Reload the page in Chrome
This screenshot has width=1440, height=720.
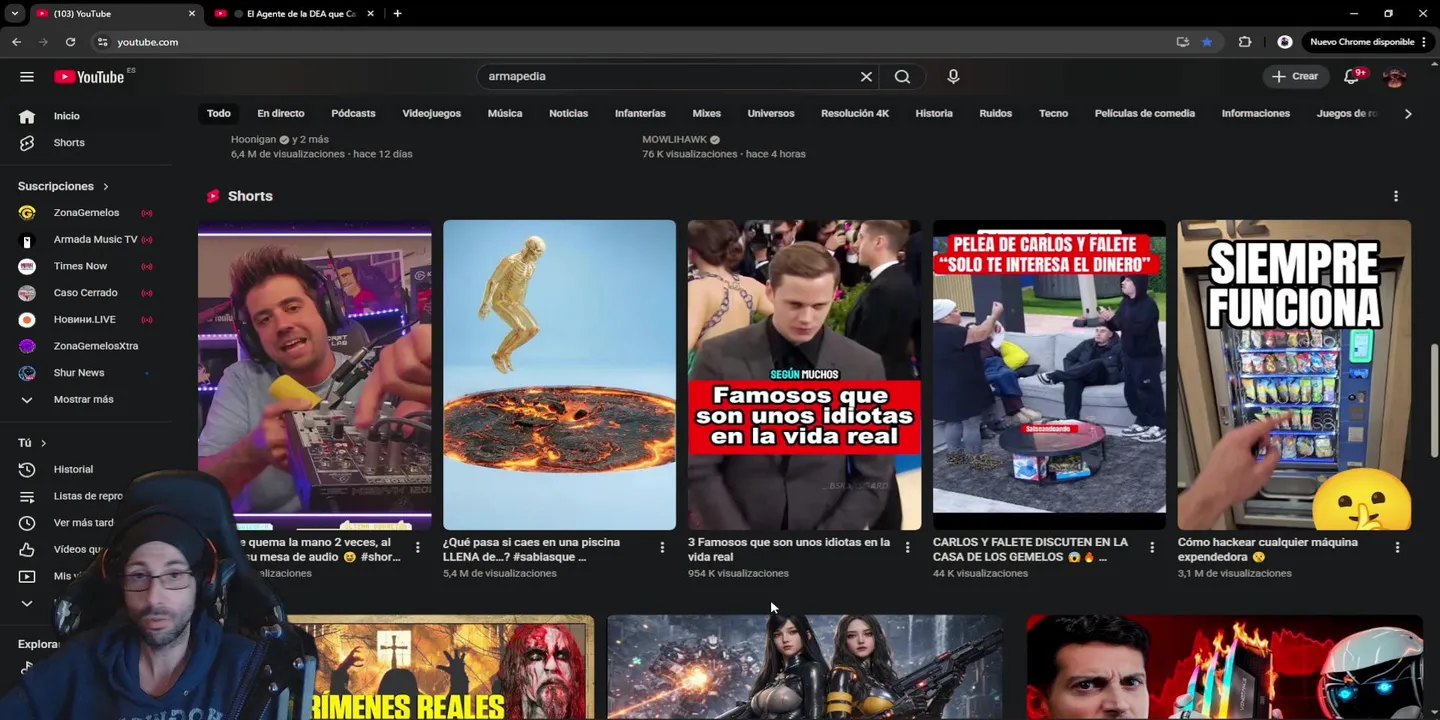point(70,42)
